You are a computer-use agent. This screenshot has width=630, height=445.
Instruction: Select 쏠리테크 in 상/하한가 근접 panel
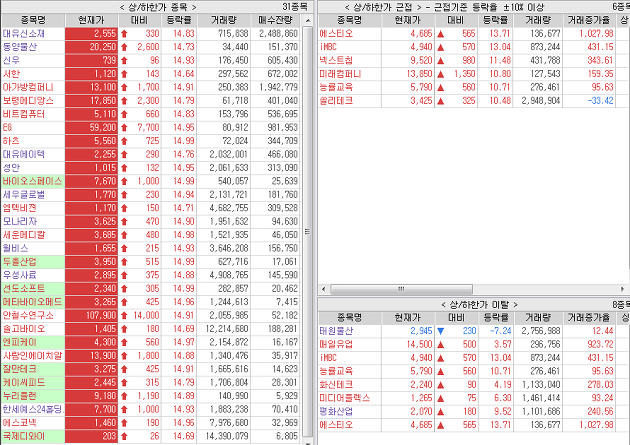click(336, 101)
